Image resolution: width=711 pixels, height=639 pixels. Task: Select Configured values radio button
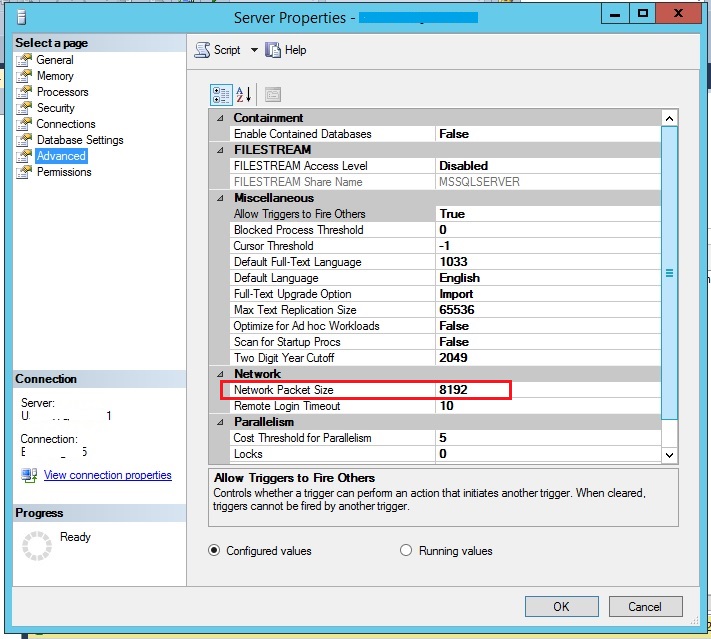[x=214, y=551]
